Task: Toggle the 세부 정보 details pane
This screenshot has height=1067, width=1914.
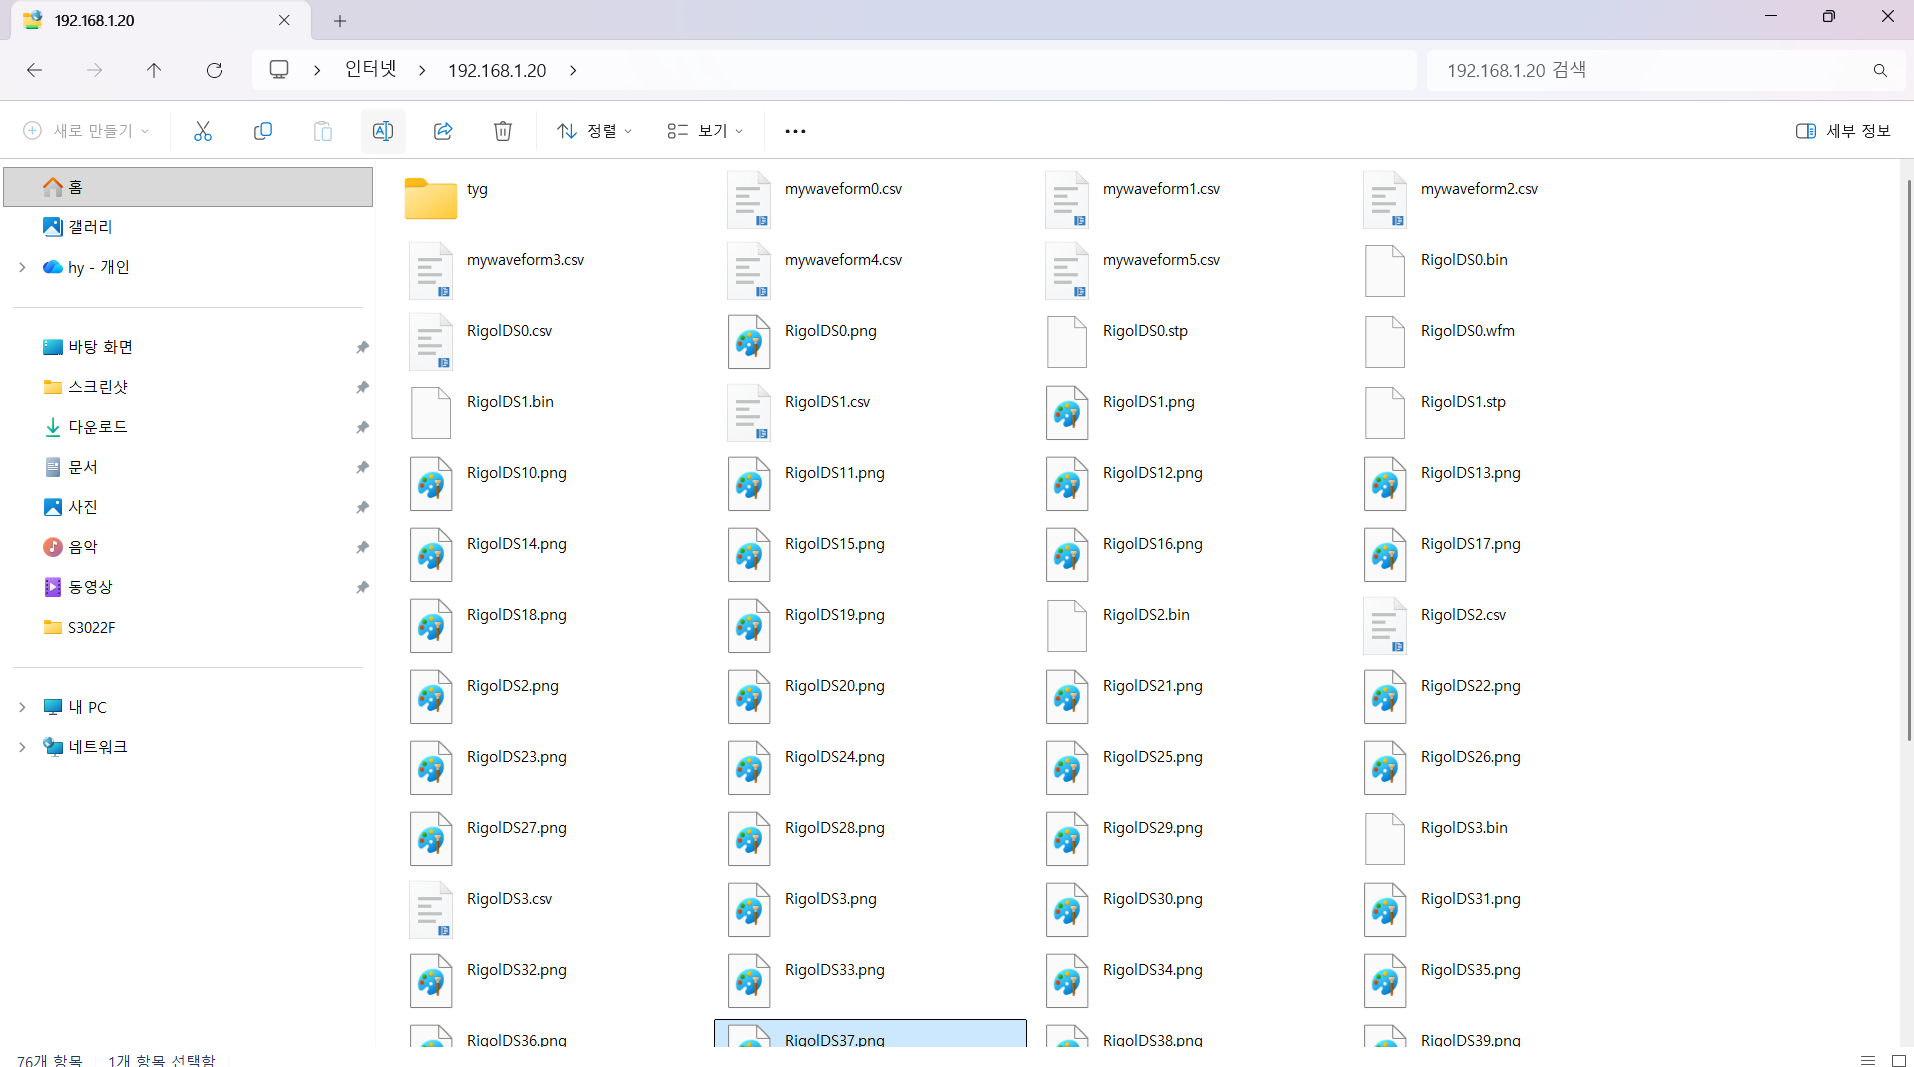Action: [1843, 131]
